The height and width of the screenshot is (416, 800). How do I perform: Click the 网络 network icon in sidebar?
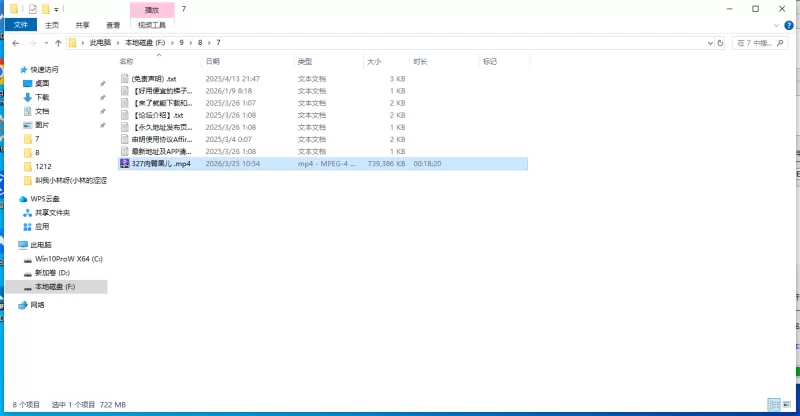[x=23, y=305]
